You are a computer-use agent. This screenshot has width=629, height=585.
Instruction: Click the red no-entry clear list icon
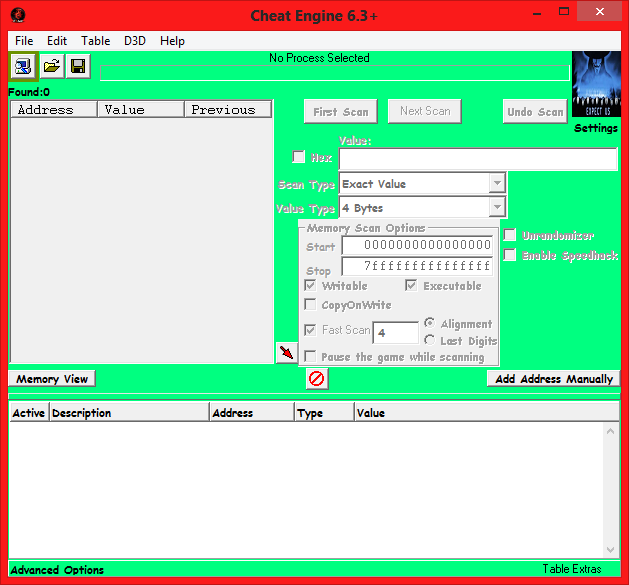point(316,379)
